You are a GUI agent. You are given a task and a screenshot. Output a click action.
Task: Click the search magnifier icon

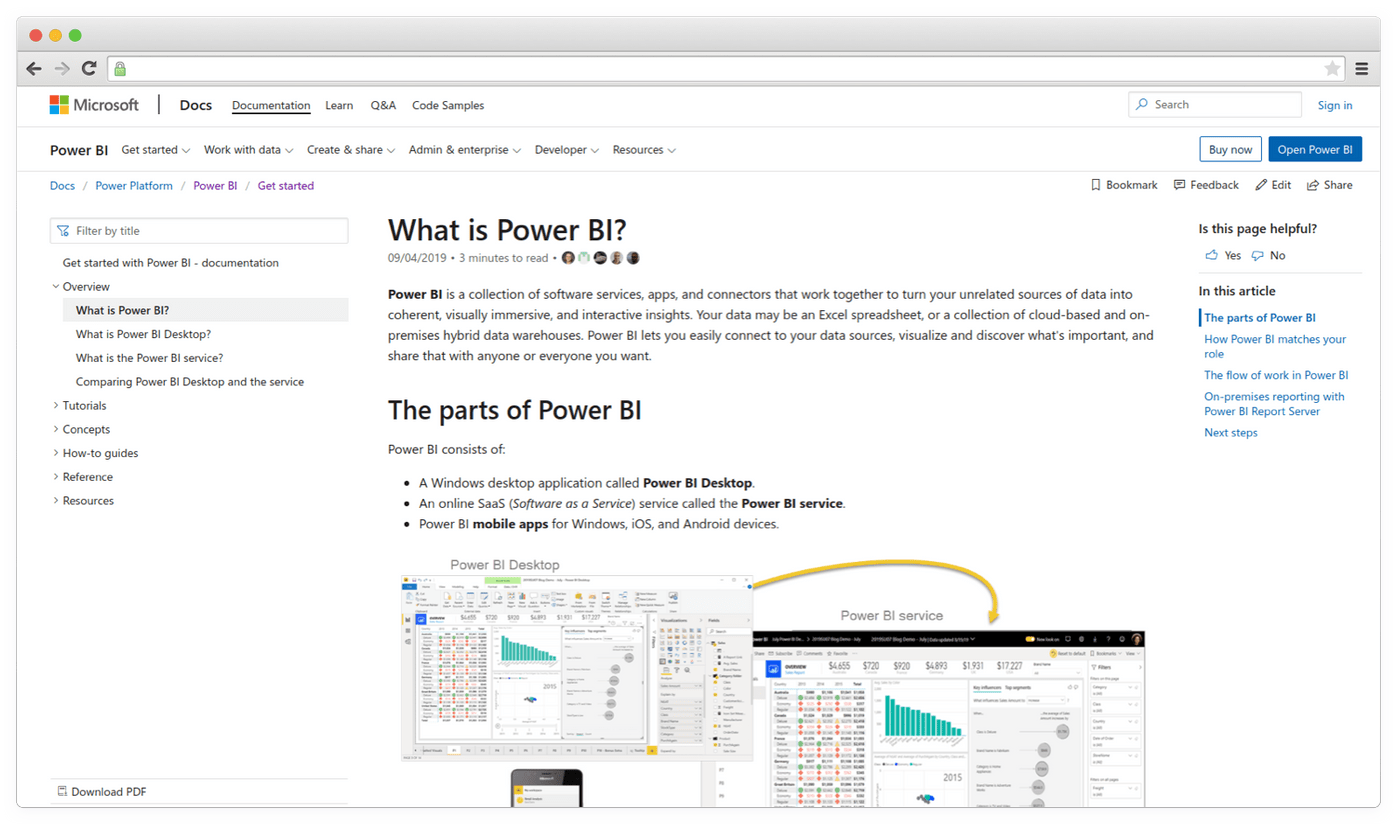click(x=1143, y=104)
